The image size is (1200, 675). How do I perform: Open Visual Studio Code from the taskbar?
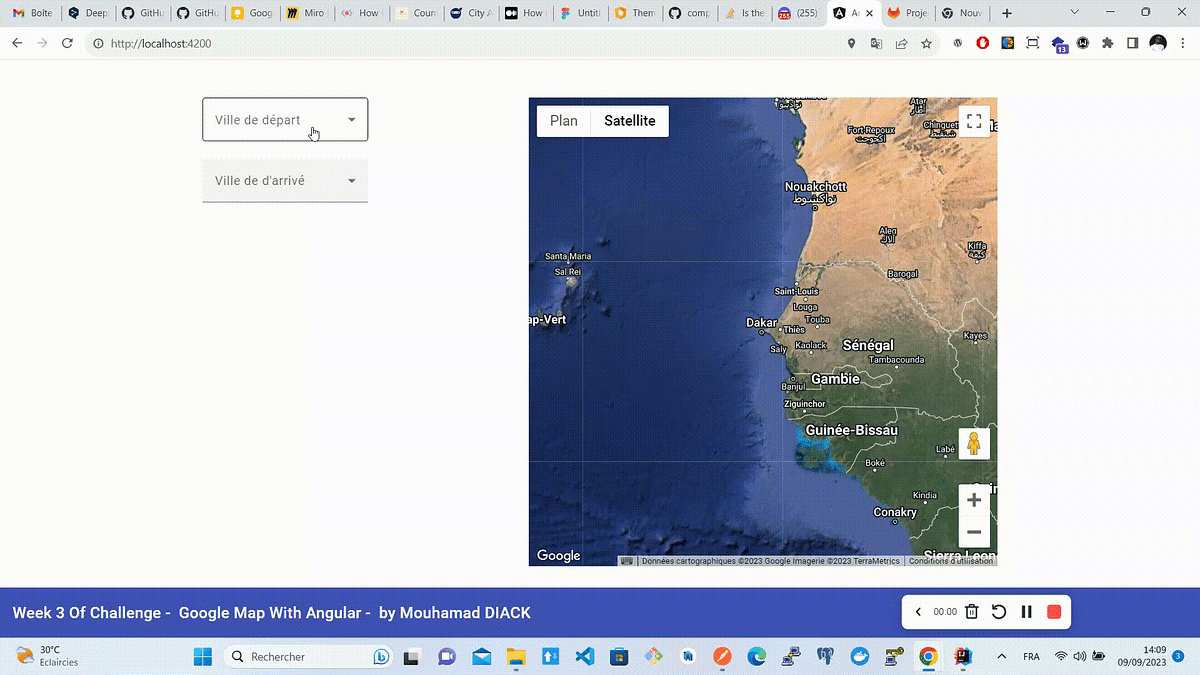(583, 657)
